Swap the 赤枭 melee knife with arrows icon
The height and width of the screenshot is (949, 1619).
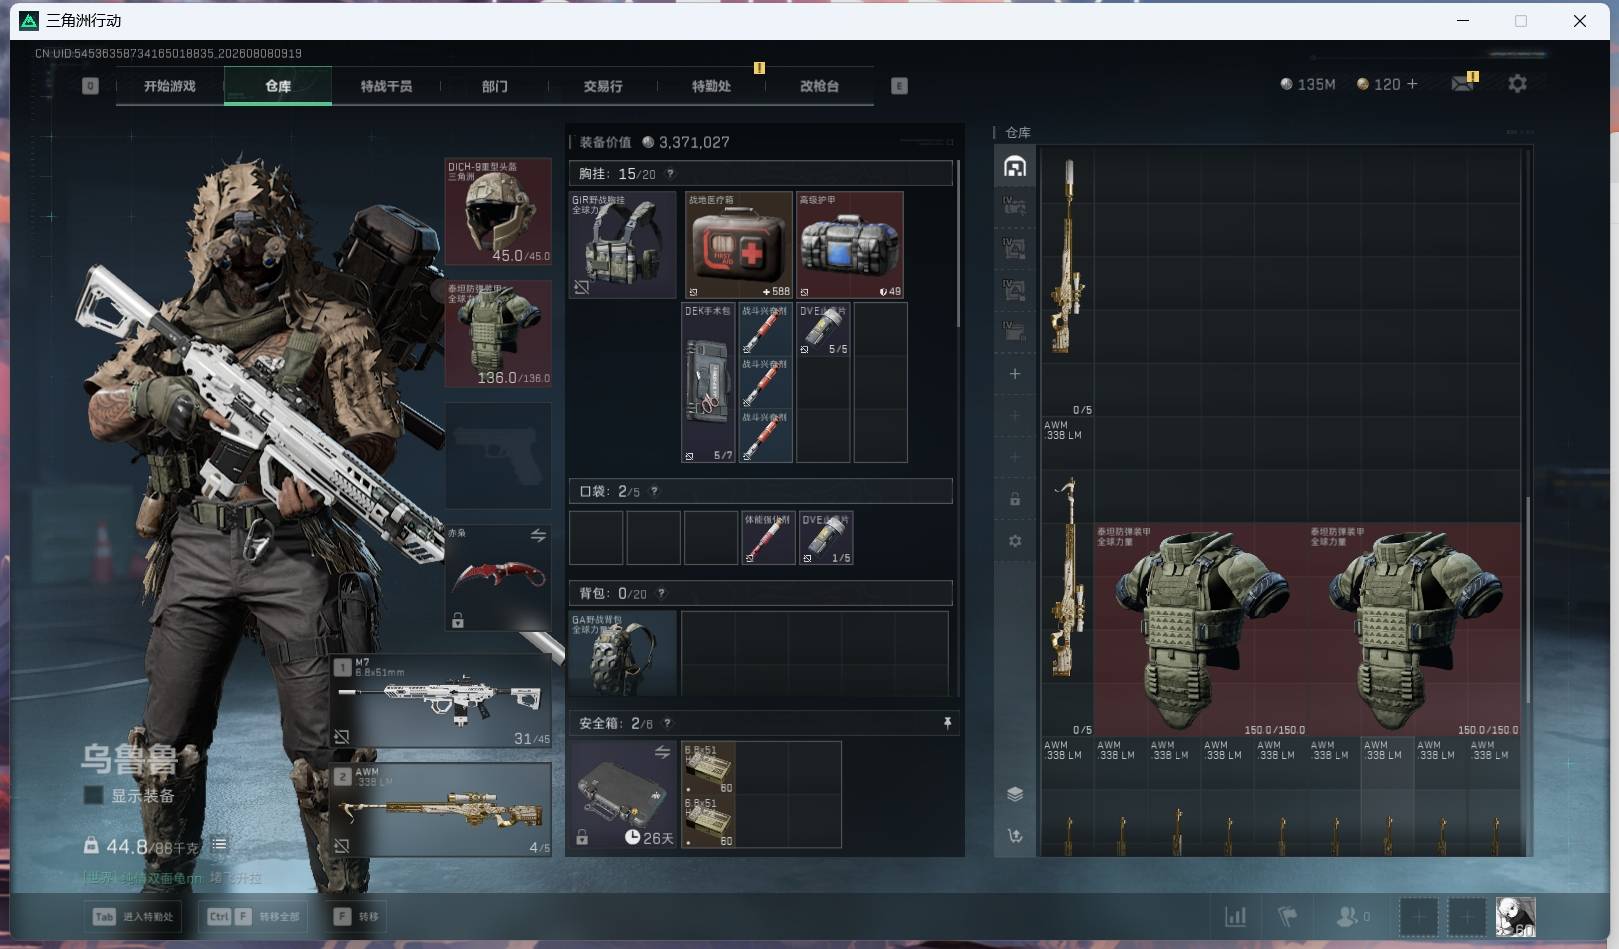pyautogui.click(x=538, y=536)
